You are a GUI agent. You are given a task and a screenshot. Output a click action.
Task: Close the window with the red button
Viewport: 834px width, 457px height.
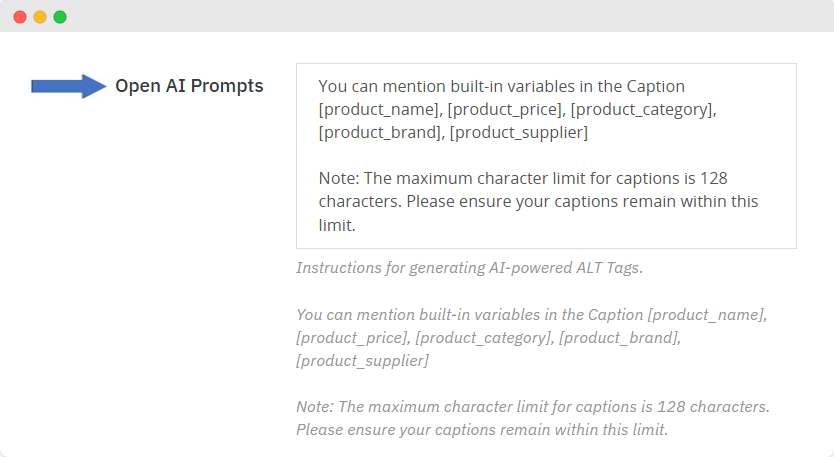tap(20, 17)
